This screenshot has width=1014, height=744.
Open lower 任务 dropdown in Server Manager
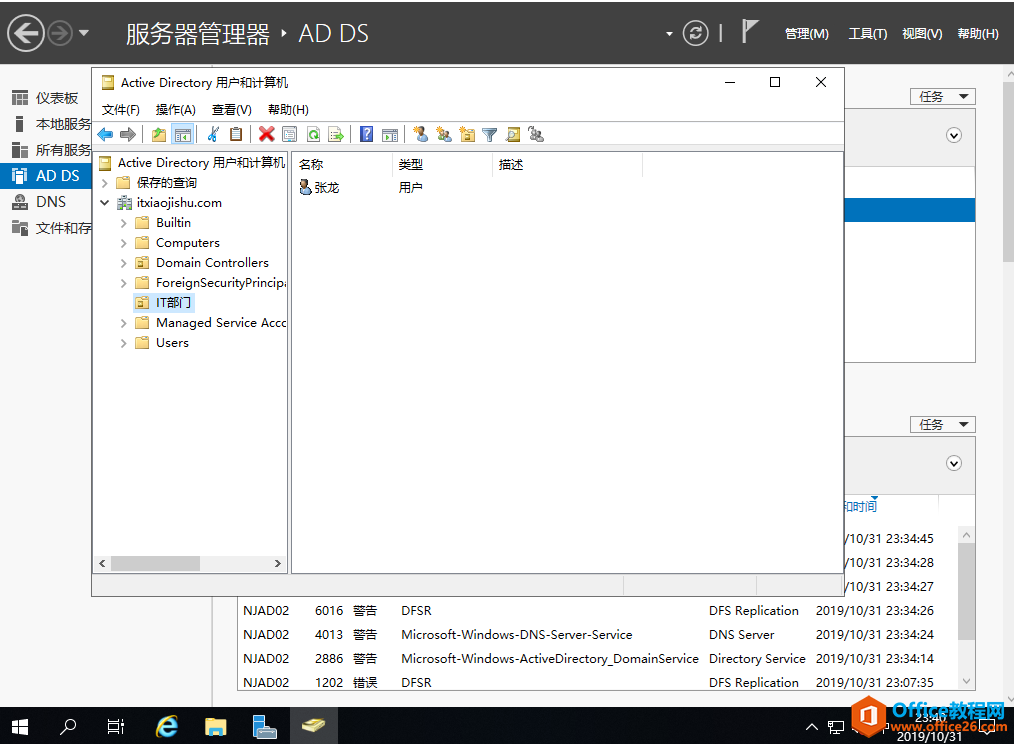(x=942, y=424)
